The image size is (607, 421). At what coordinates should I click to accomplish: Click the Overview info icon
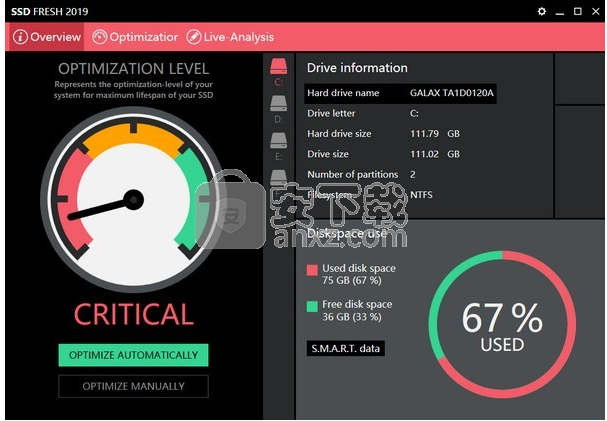pyautogui.click(x=20, y=37)
